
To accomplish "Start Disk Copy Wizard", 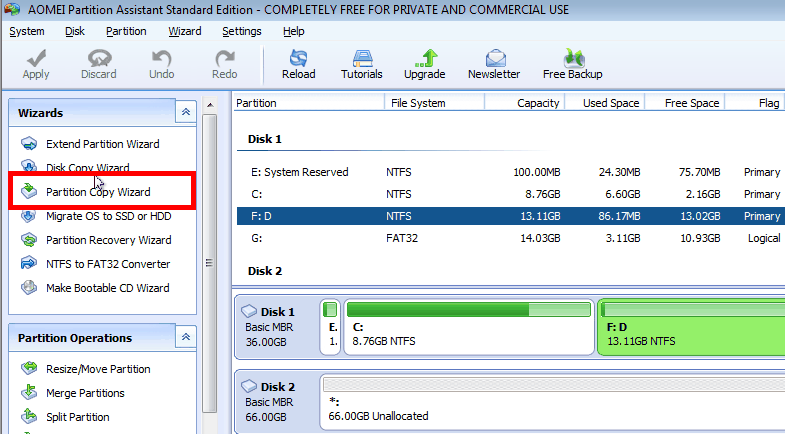I will point(88,168).
